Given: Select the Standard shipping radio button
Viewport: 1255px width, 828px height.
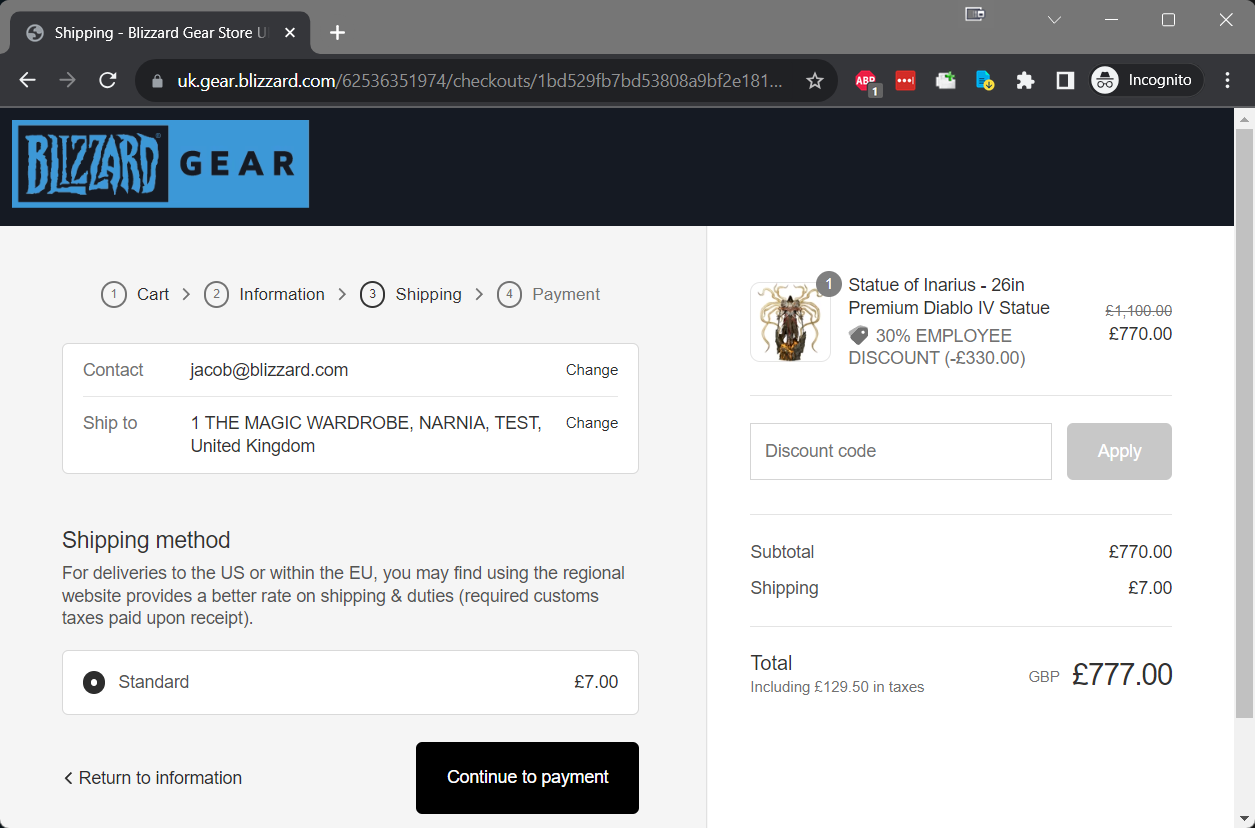Looking at the screenshot, I should pos(94,683).
